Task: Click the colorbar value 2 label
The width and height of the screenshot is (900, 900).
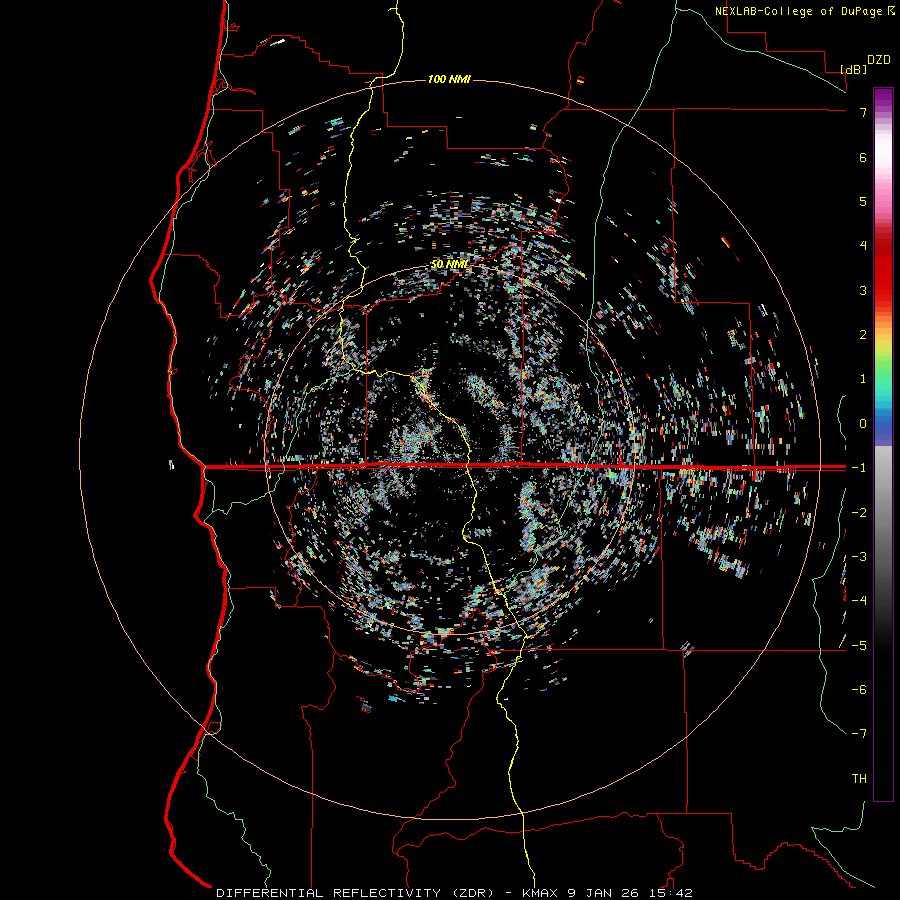Action: [x=863, y=335]
